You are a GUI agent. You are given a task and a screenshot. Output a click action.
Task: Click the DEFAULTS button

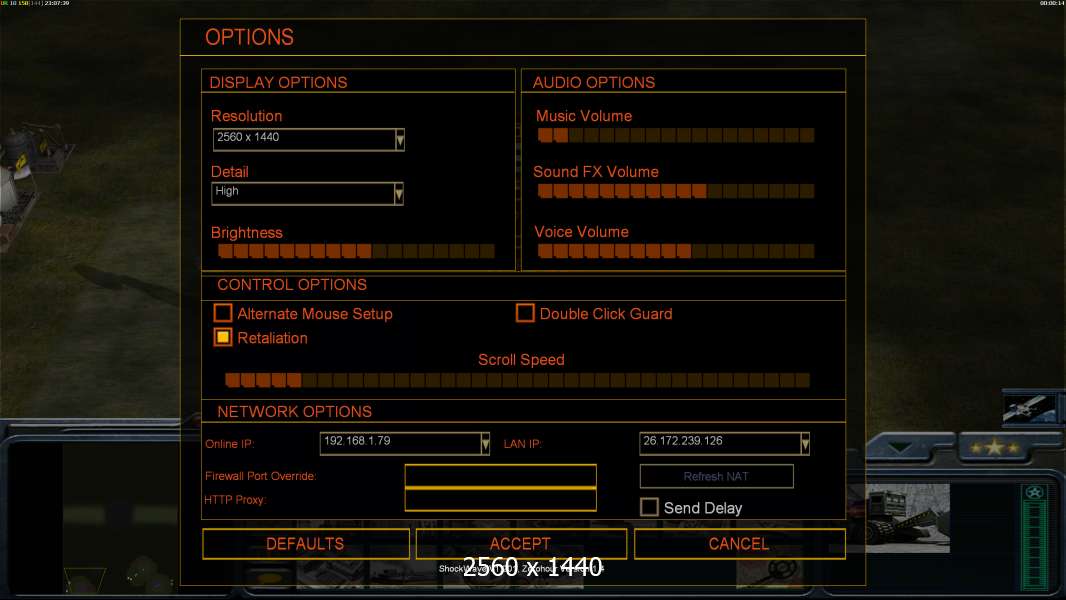pos(306,544)
